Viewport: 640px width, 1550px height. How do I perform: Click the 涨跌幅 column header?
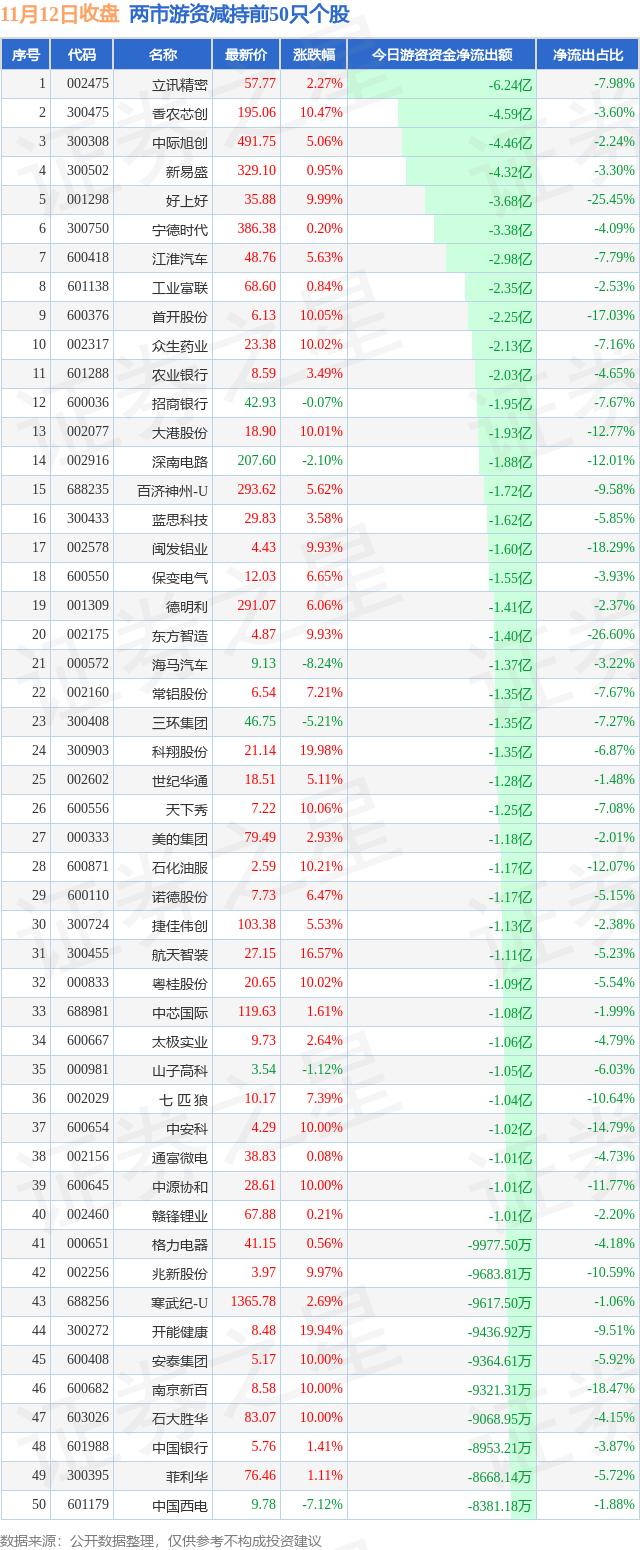[314, 55]
